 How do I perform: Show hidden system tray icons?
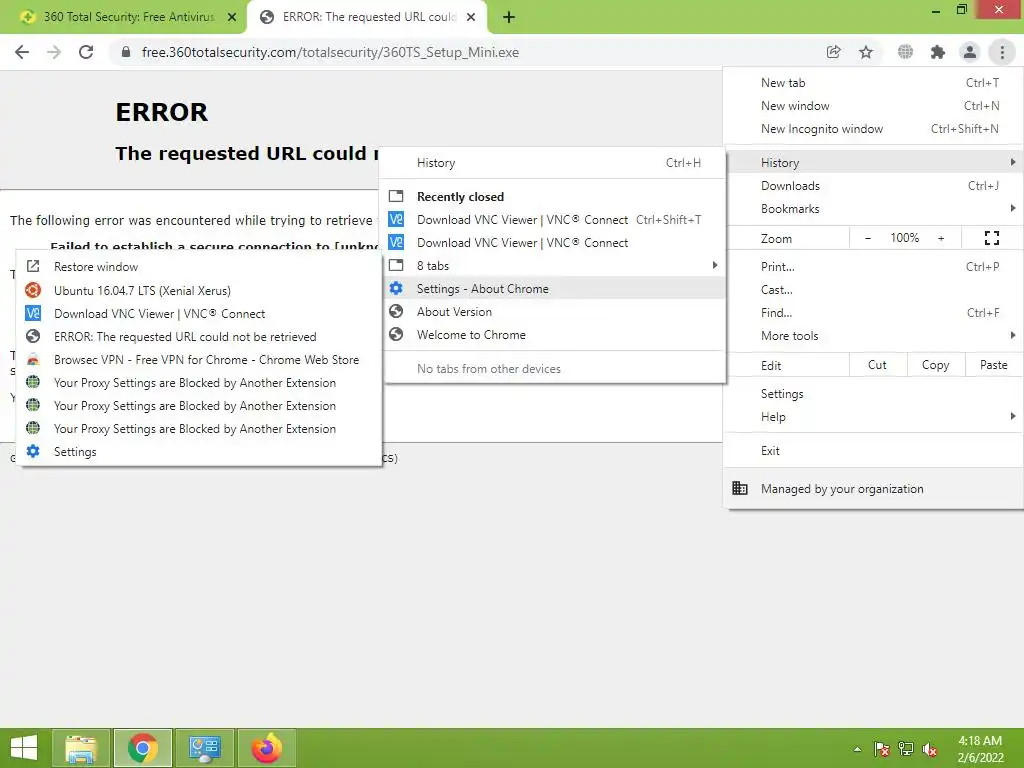(x=857, y=749)
